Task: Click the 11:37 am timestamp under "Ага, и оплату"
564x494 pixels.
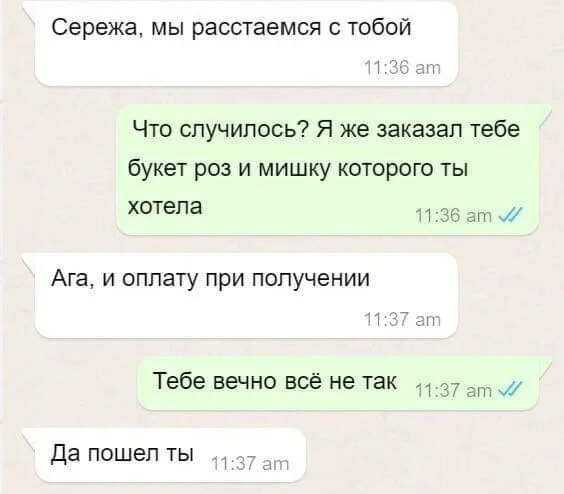Action: [x=403, y=319]
